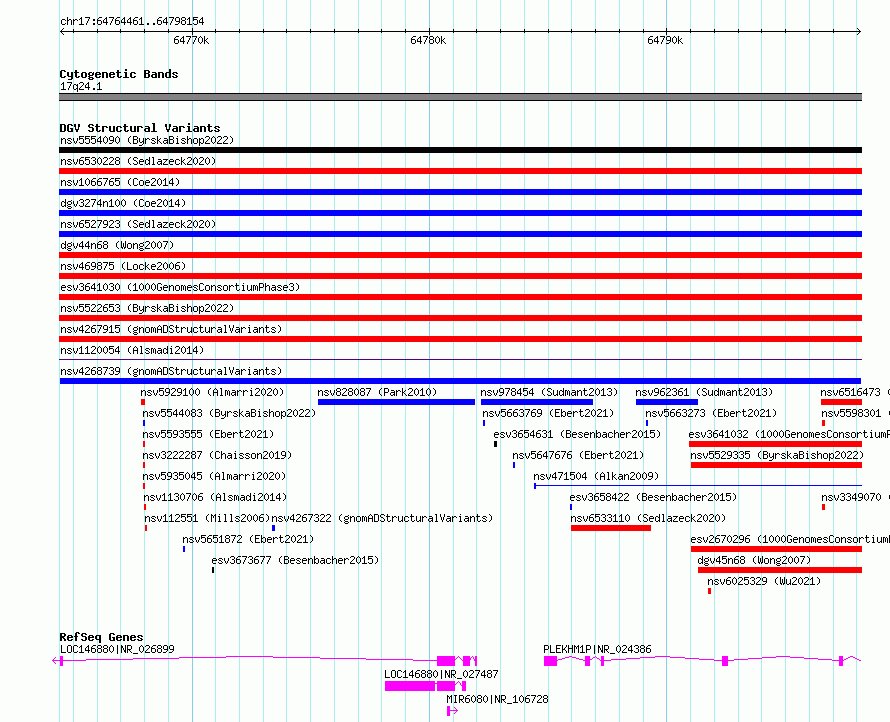
Task: Open dgv45n68 (Wong2007) label
Action: (x=754, y=560)
